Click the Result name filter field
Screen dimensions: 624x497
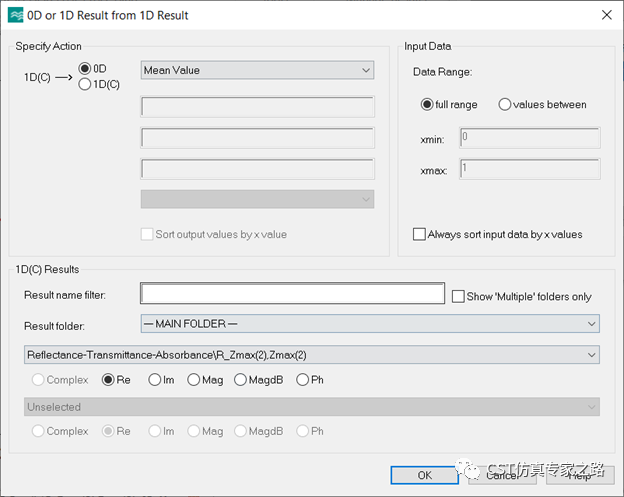(292, 293)
